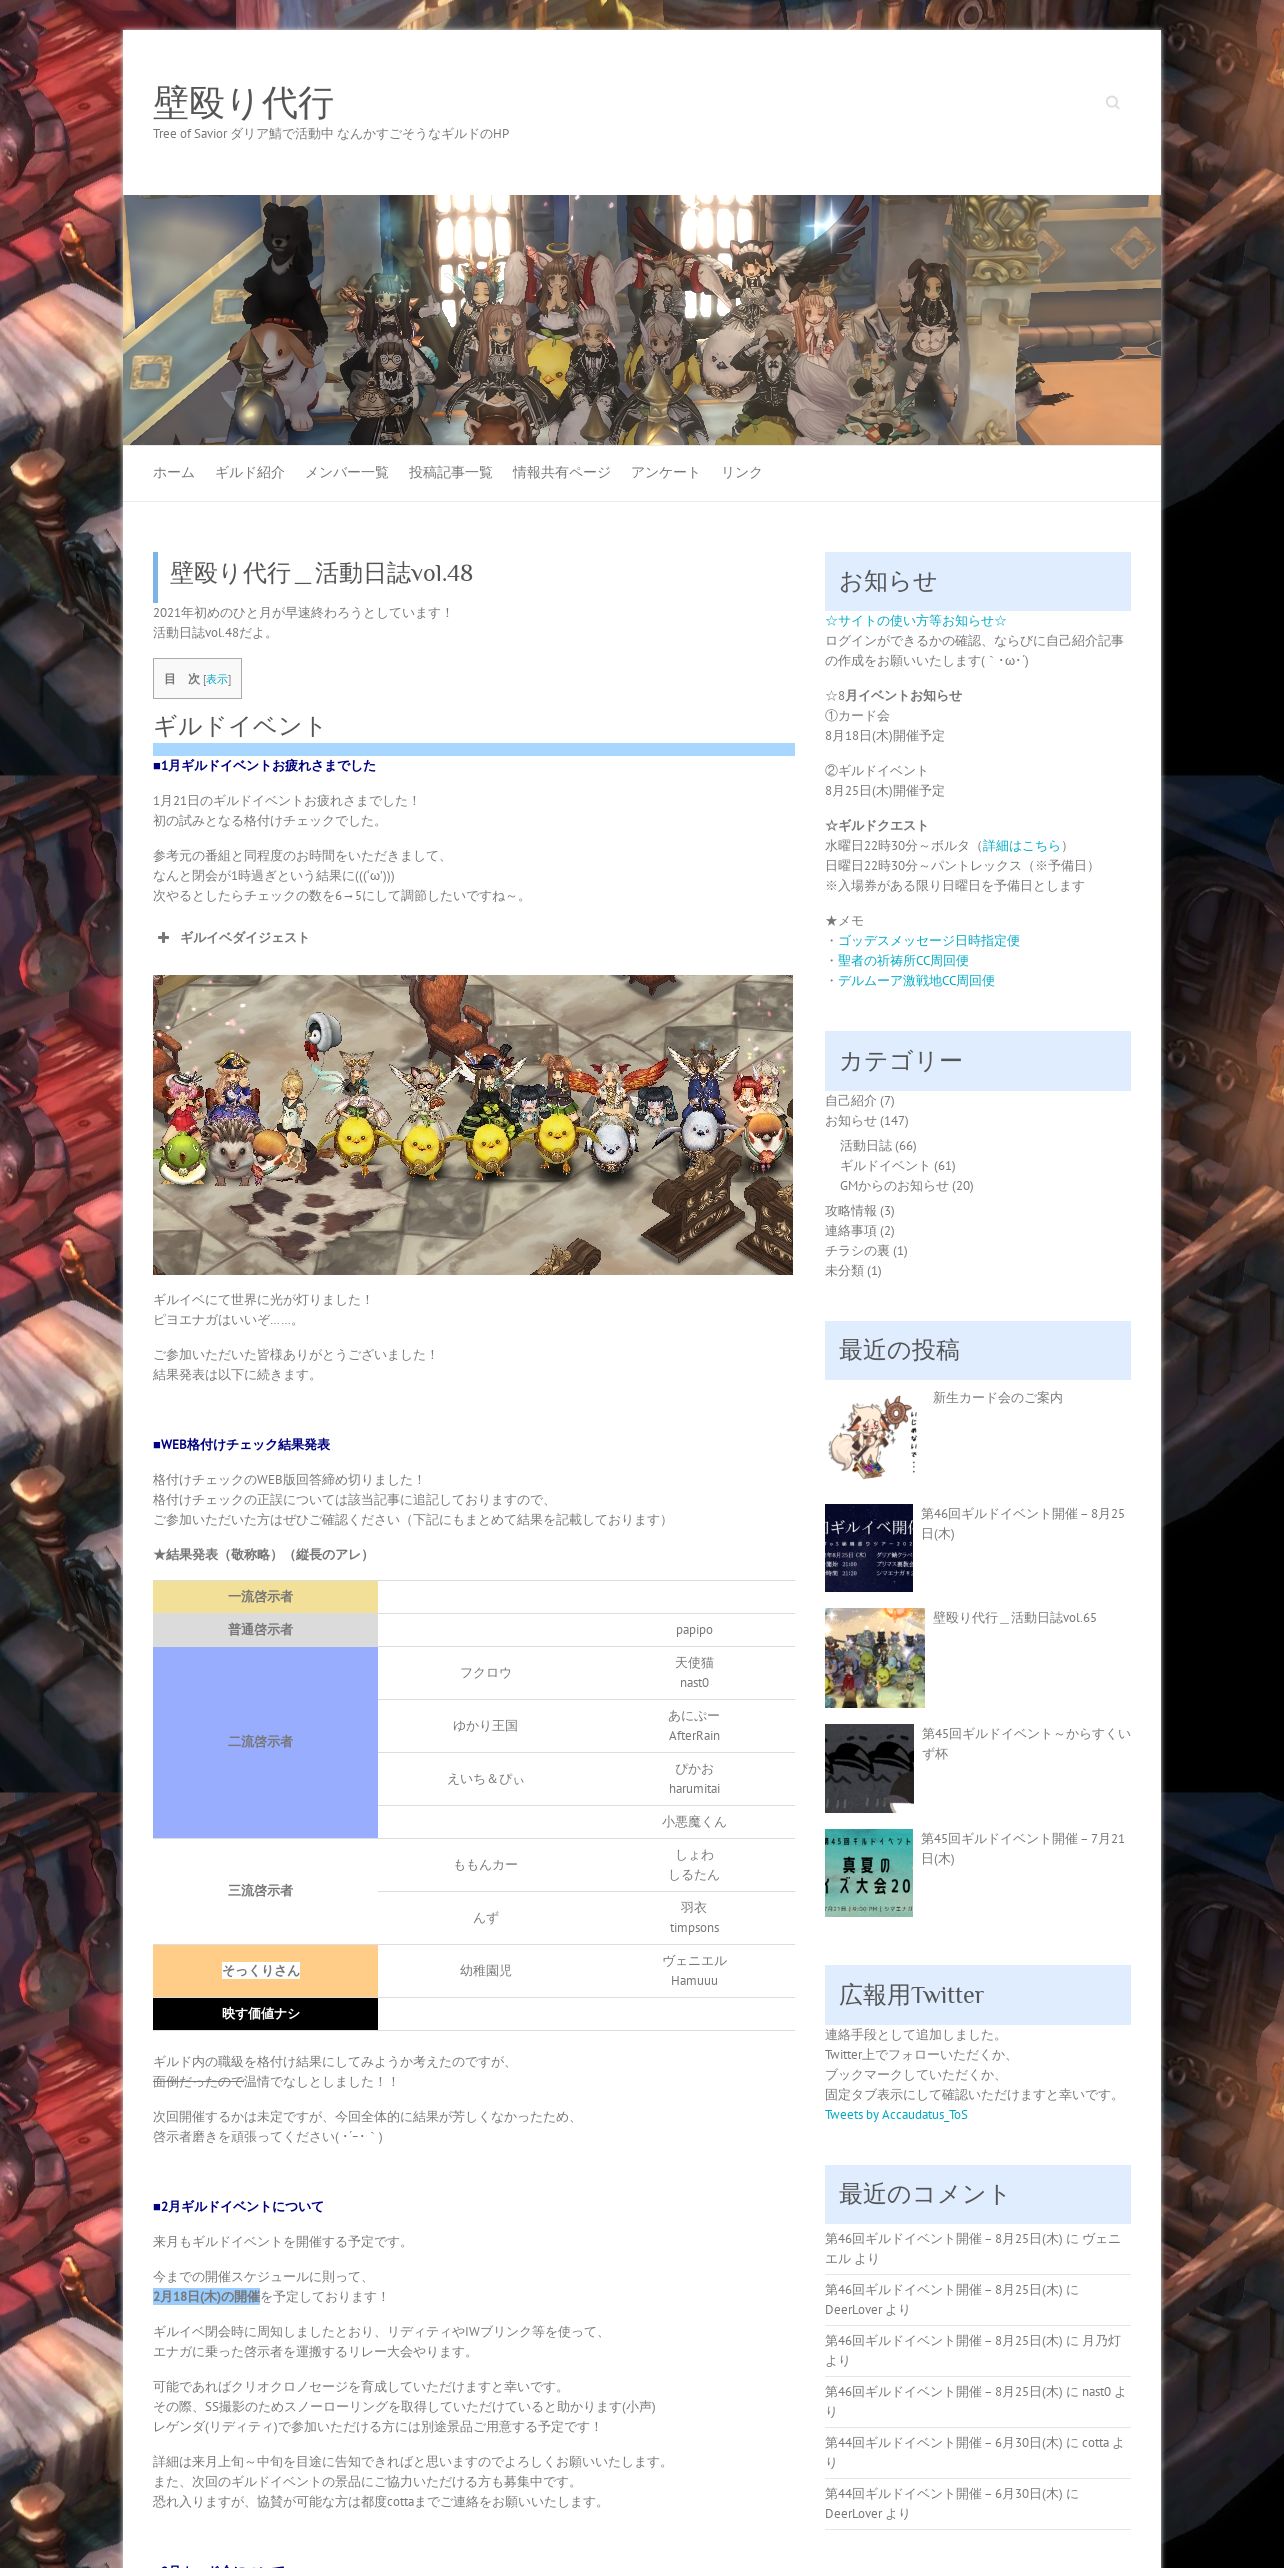Open the 第46回ギルドイベント開催 – 8月25日 recent post

pos(1023,1523)
